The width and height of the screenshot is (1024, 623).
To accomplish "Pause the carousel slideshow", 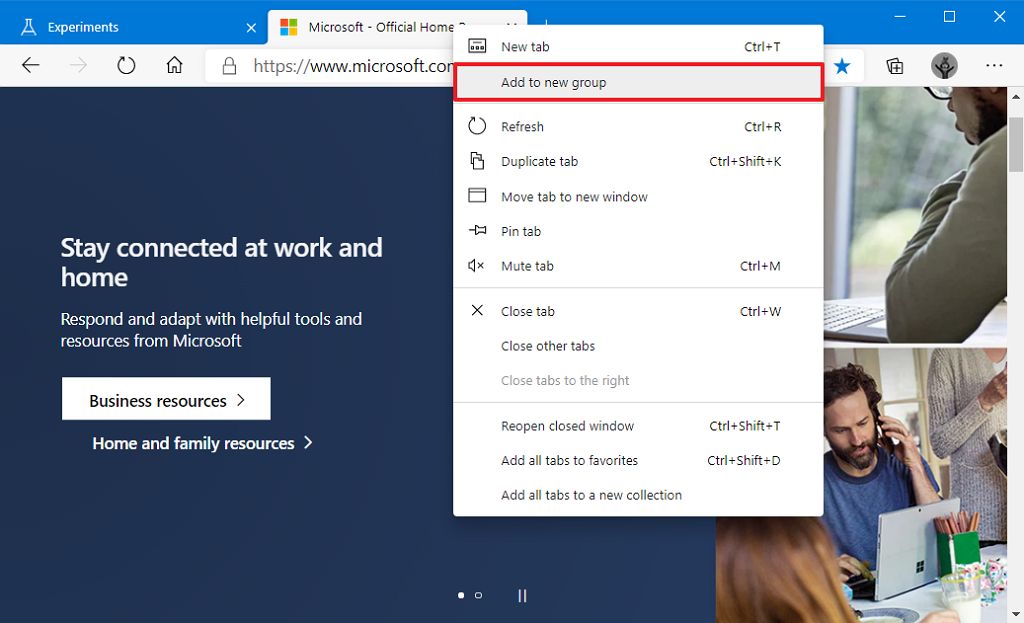I will pos(522,595).
